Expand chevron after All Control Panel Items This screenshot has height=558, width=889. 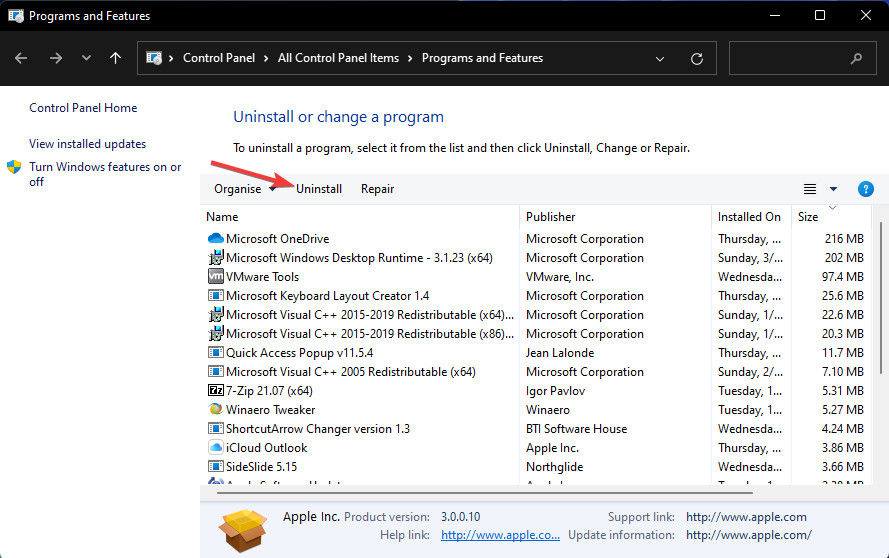pos(410,58)
